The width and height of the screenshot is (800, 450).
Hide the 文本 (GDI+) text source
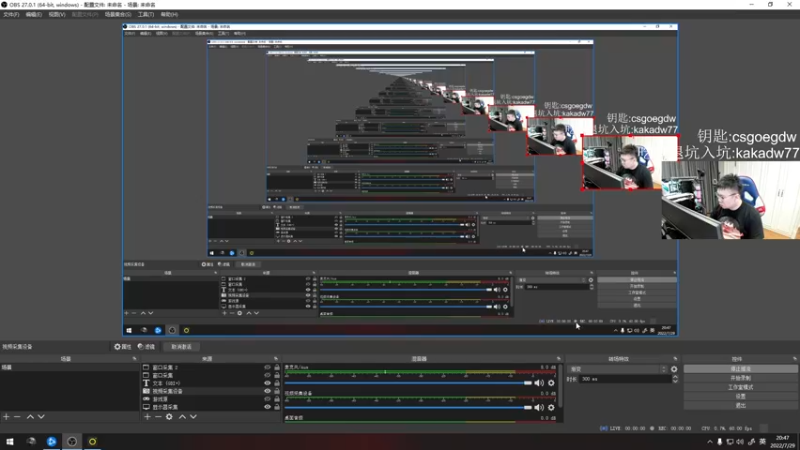tap(267, 383)
